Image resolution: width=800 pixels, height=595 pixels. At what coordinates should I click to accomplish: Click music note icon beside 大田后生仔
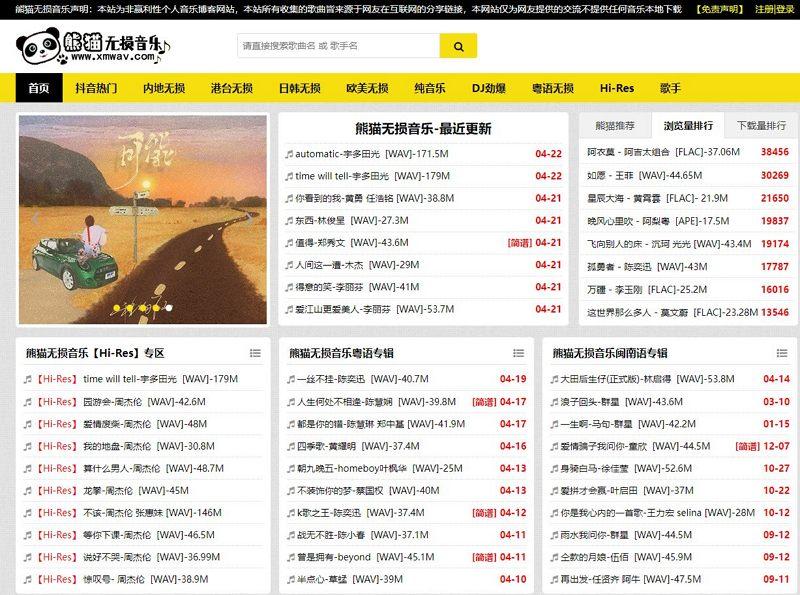[554, 379]
